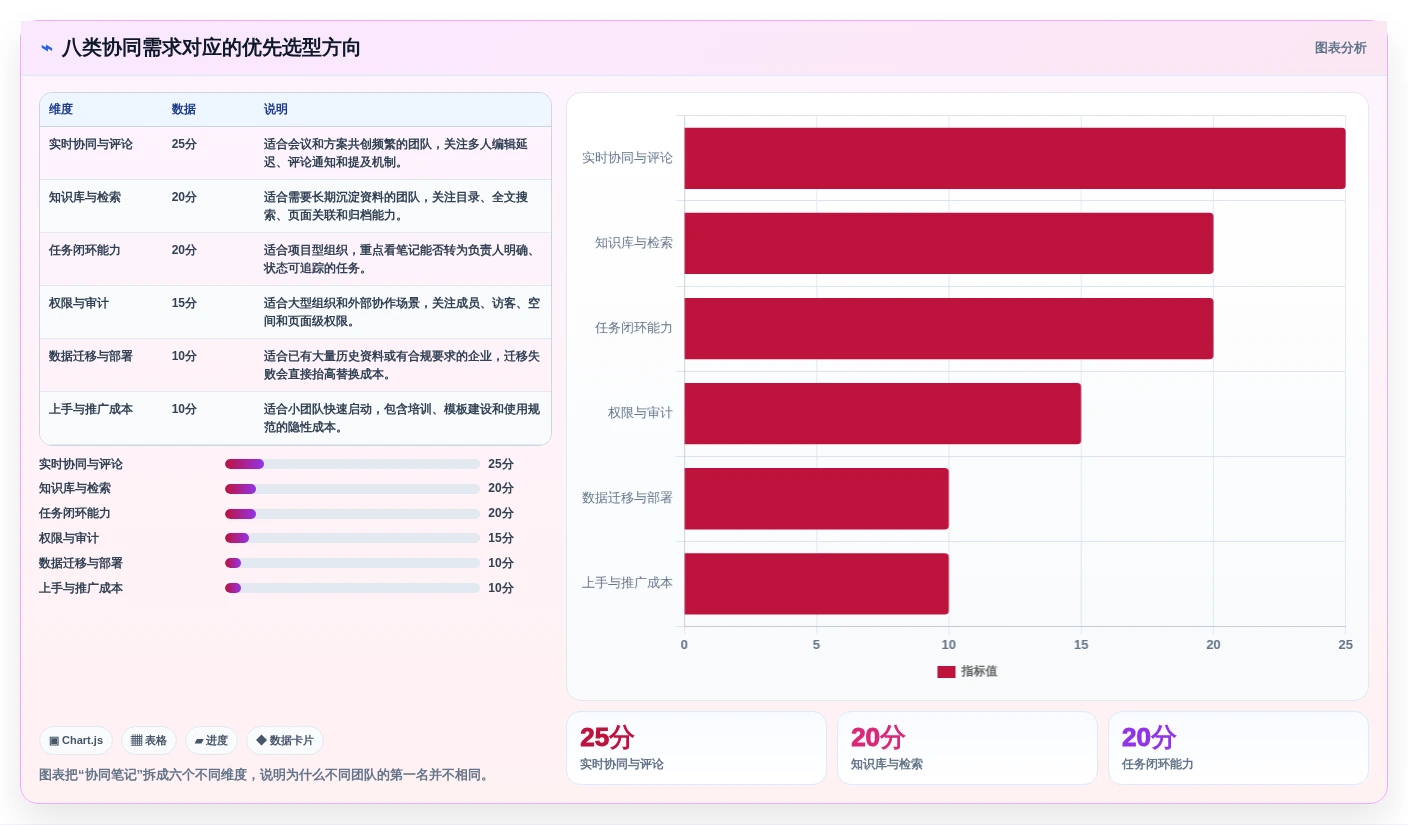Click the 知识库与检索 progress bar
Image resolution: width=1408 pixels, height=825 pixels.
[352, 489]
